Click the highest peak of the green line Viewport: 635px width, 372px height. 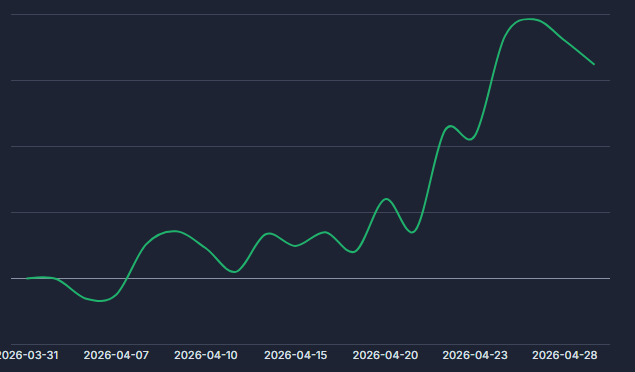[530, 19]
